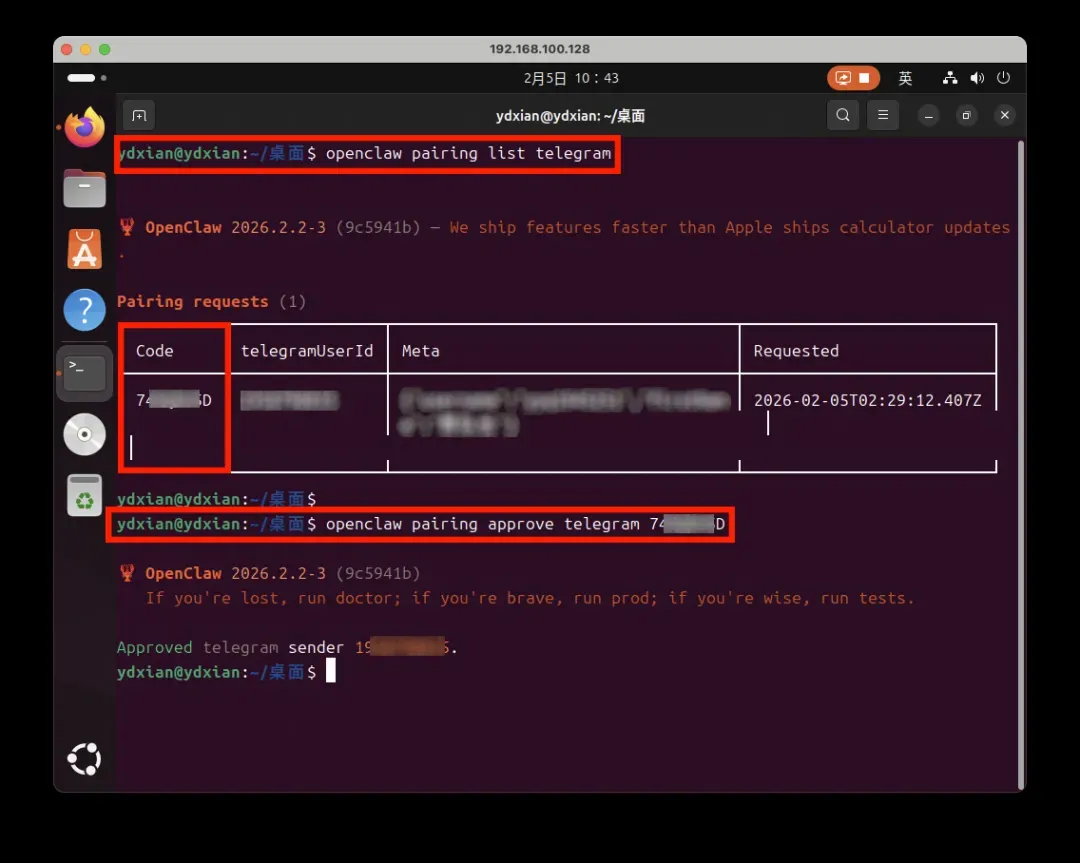The height and width of the screenshot is (863, 1080).
Task: Open the terminal hamburger menu
Action: click(x=882, y=116)
